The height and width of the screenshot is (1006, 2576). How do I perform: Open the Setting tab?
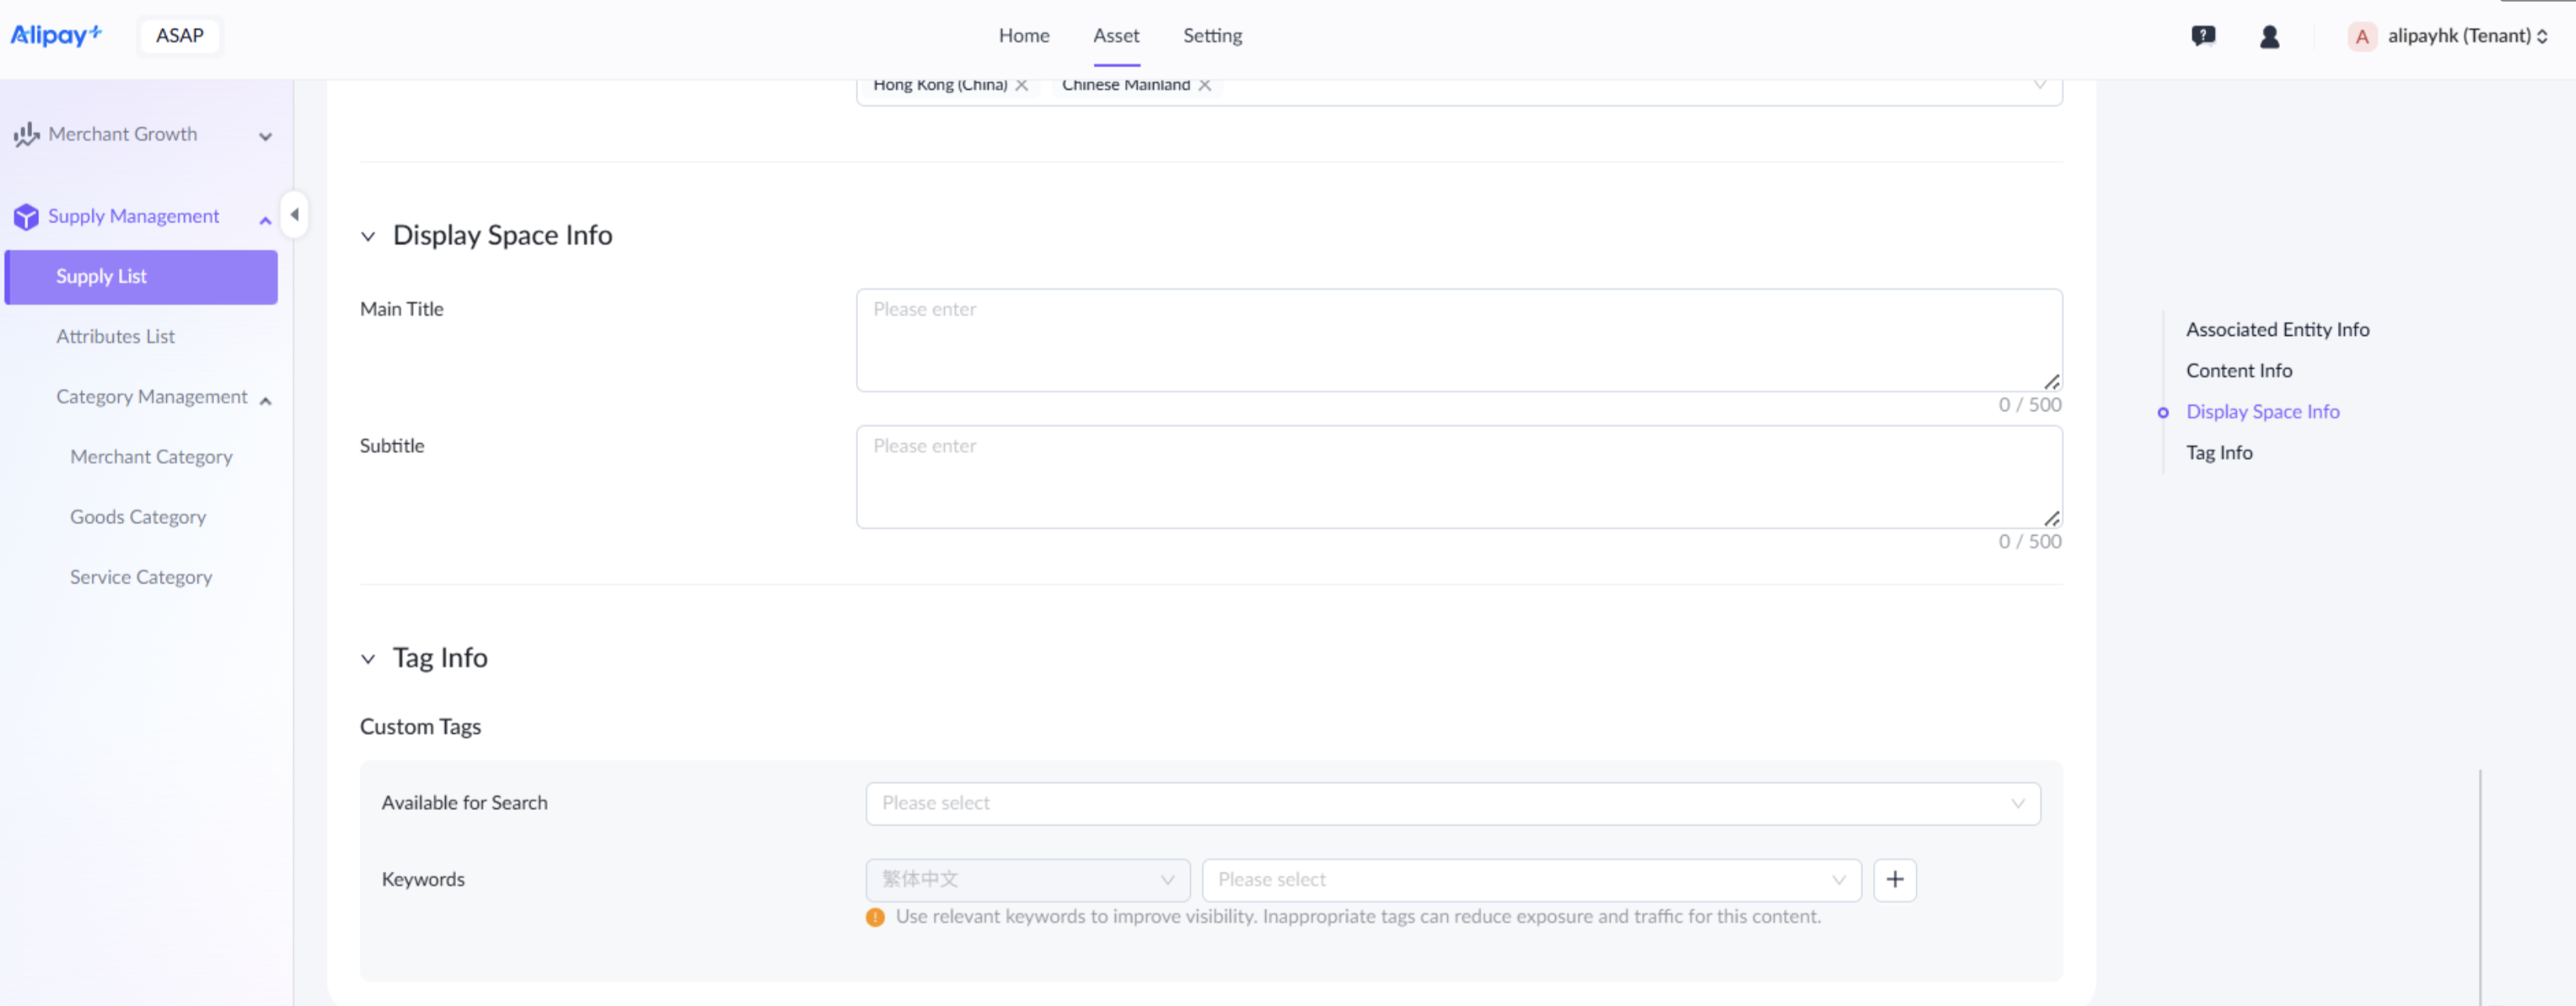click(1212, 36)
